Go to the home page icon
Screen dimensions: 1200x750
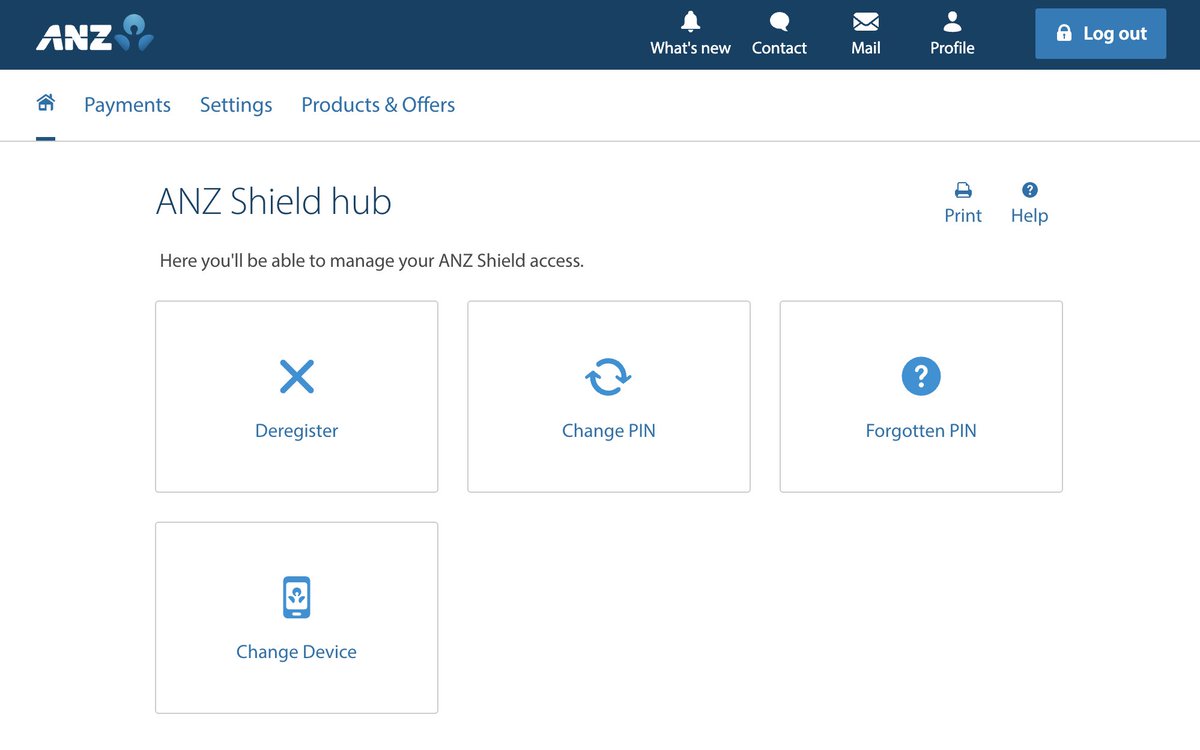(45, 103)
